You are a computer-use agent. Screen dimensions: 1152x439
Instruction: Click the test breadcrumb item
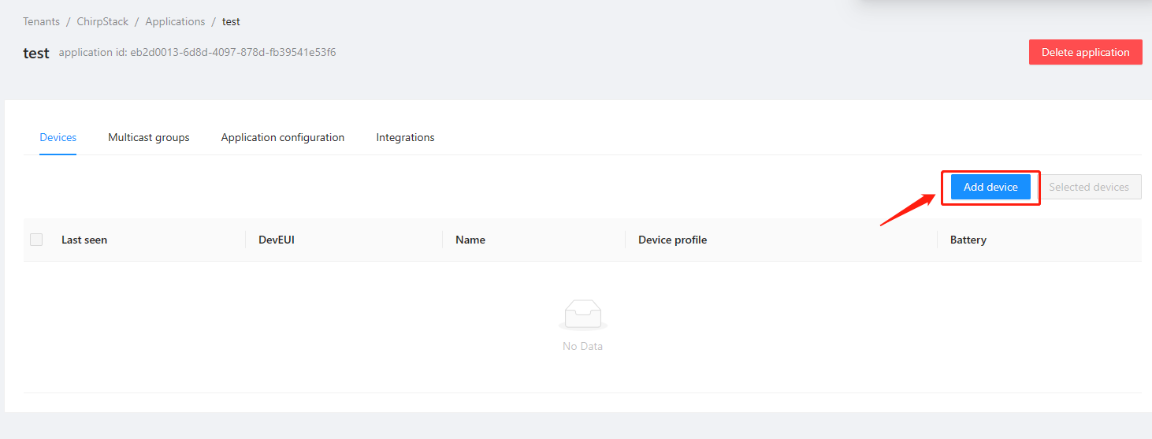231,21
